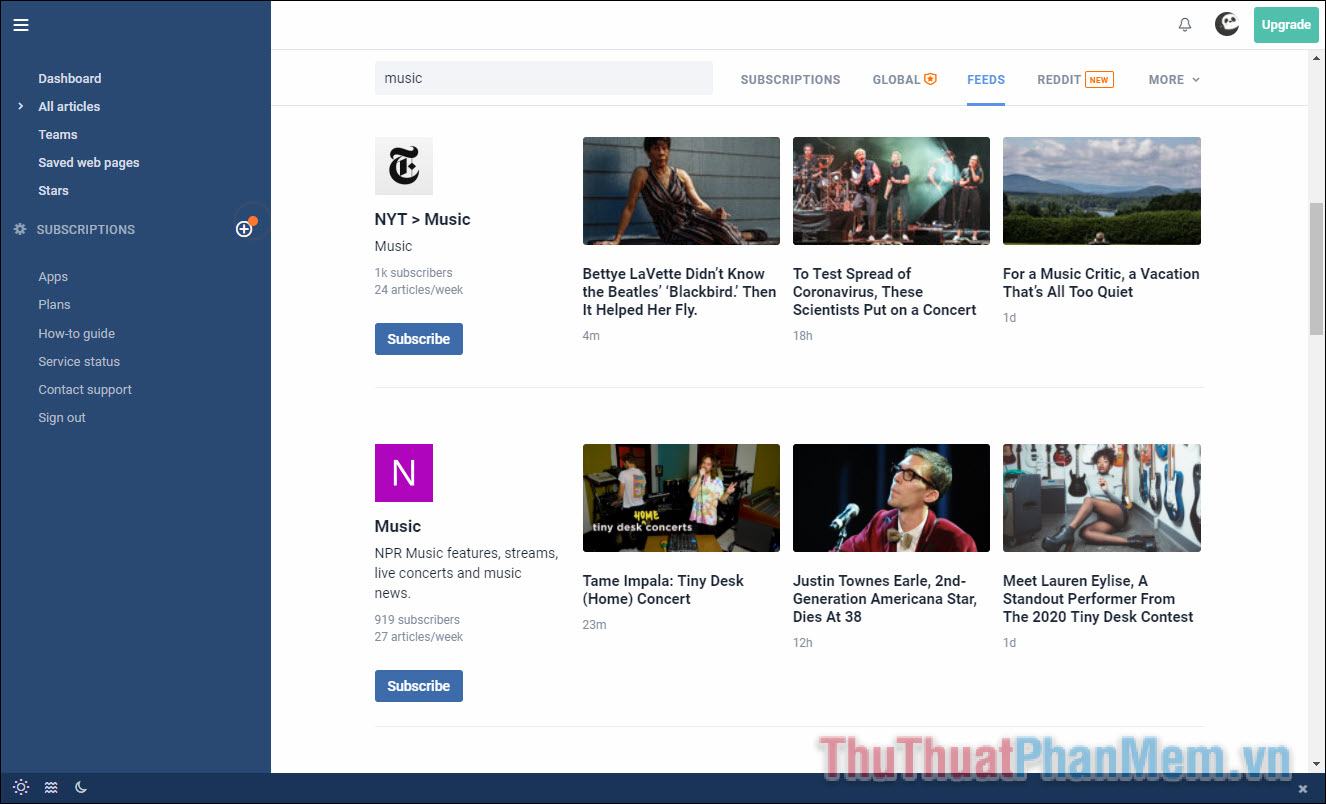1326x804 pixels.
Task: Switch to light theme sun icon
Action: point(21,787)
